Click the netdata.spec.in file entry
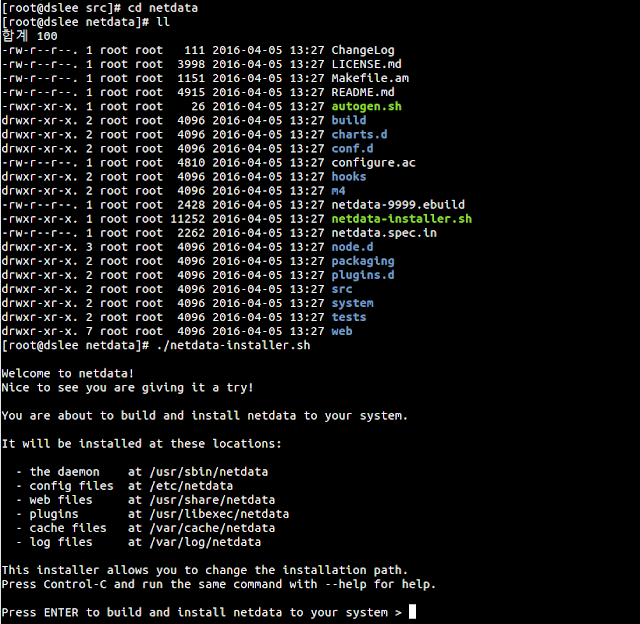640x624 pixels. point(383,233)
